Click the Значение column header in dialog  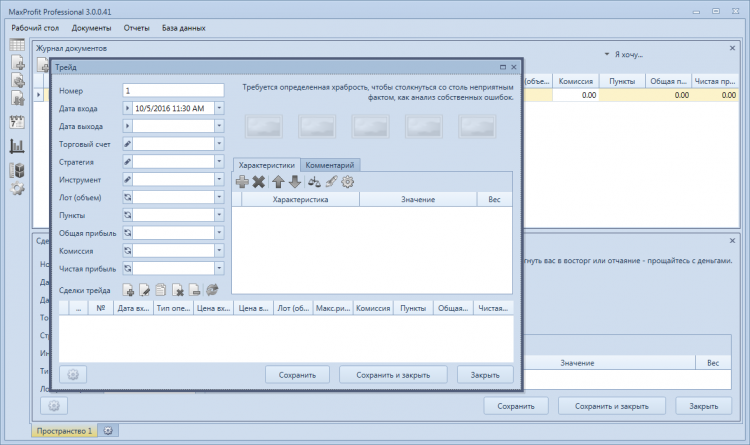point(418,200)
